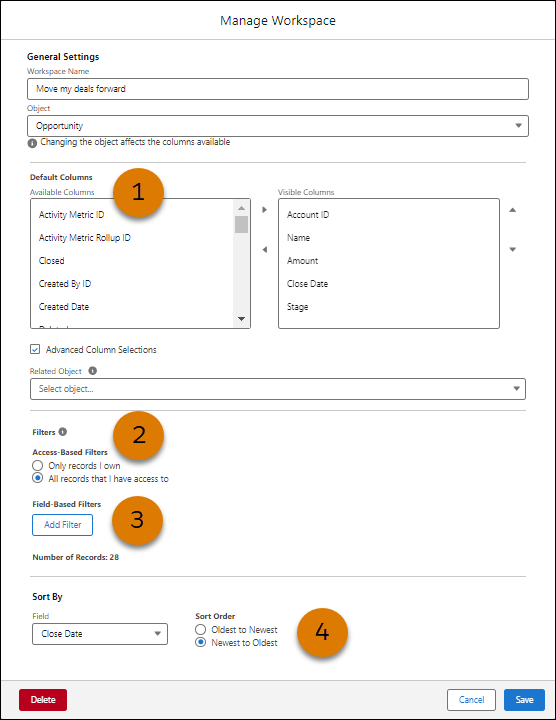Move visible column up in order
This screenshot has width=556, height=720.
click(x=513, y=210)
